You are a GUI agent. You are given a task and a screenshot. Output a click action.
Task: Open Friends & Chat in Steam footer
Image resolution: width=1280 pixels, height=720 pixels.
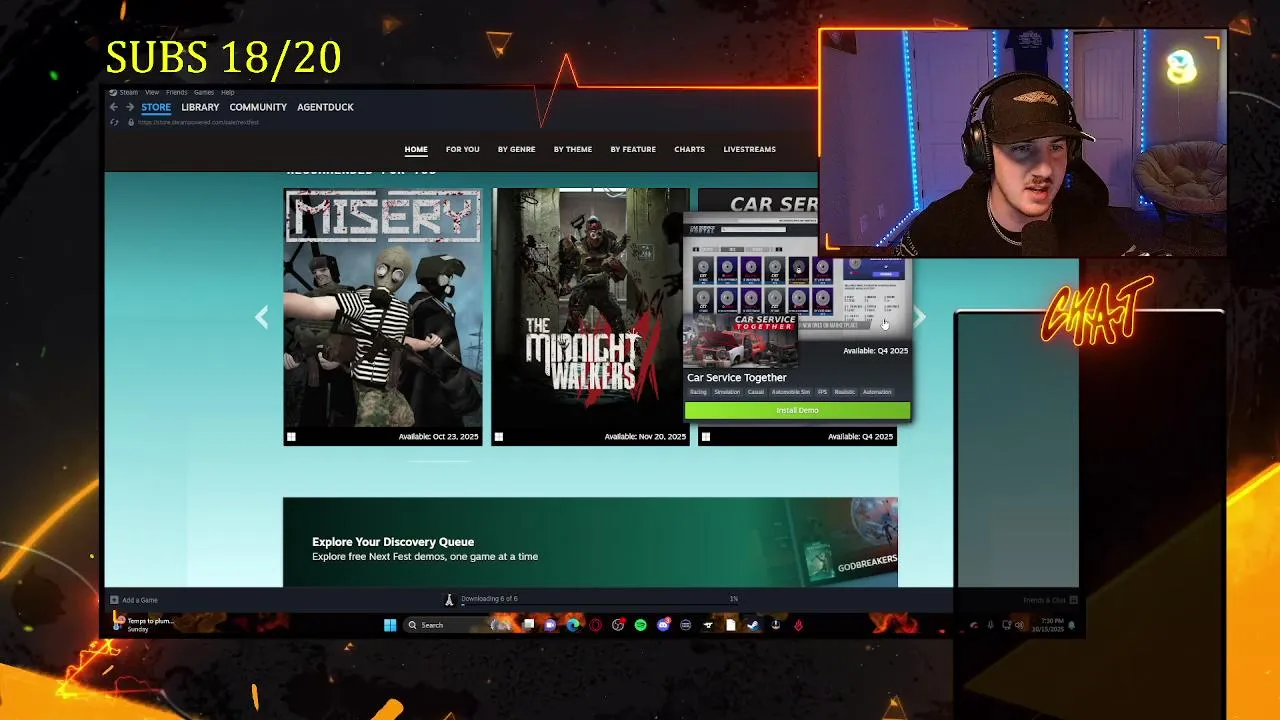click(1050, 600)
